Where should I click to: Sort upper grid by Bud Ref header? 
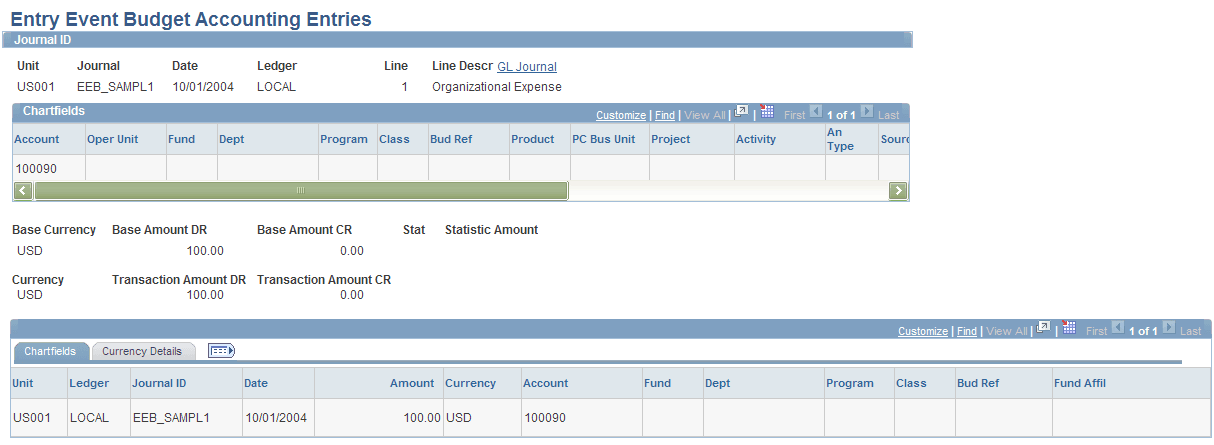click(451, 139)
